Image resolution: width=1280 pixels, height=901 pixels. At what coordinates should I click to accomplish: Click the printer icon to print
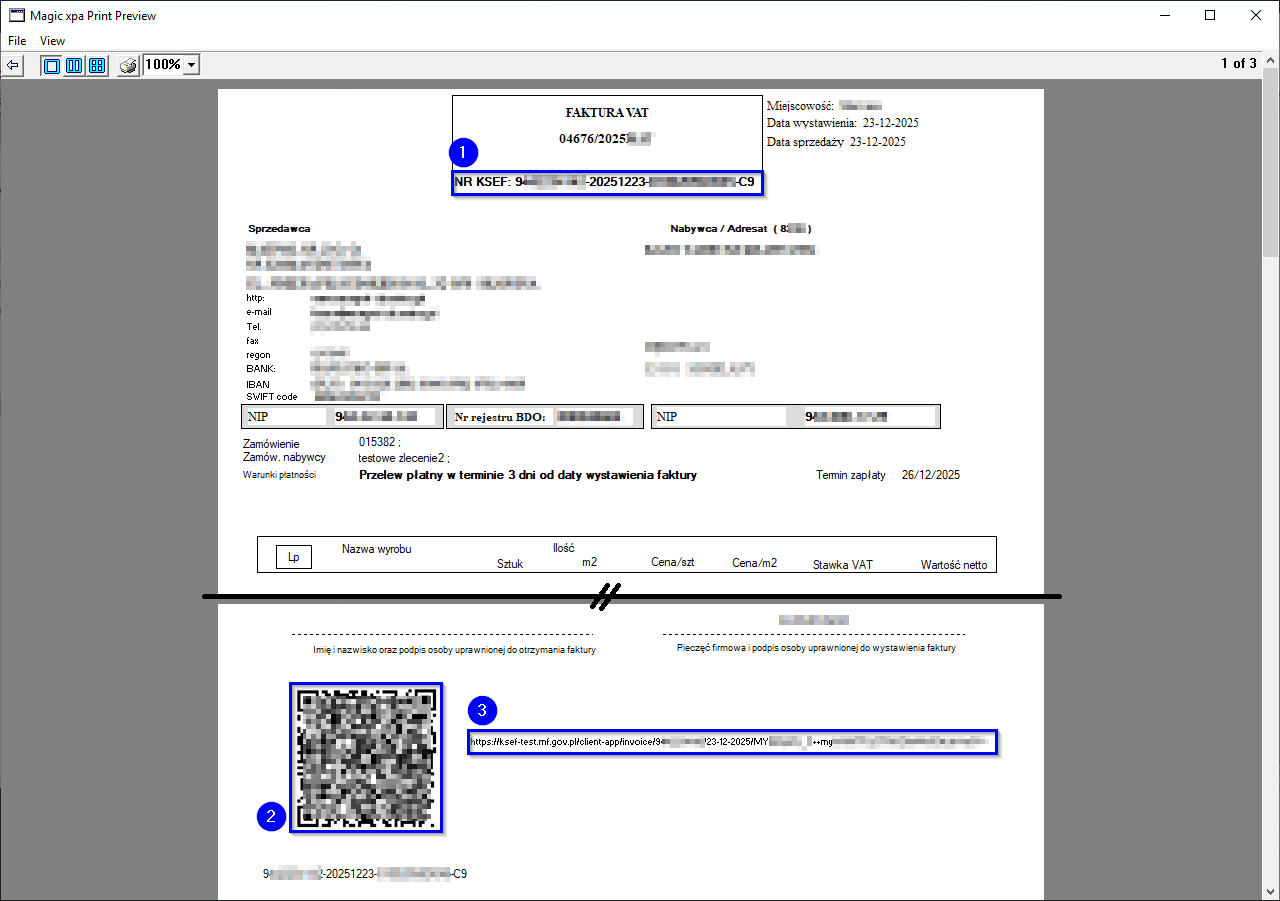(129, 66)
